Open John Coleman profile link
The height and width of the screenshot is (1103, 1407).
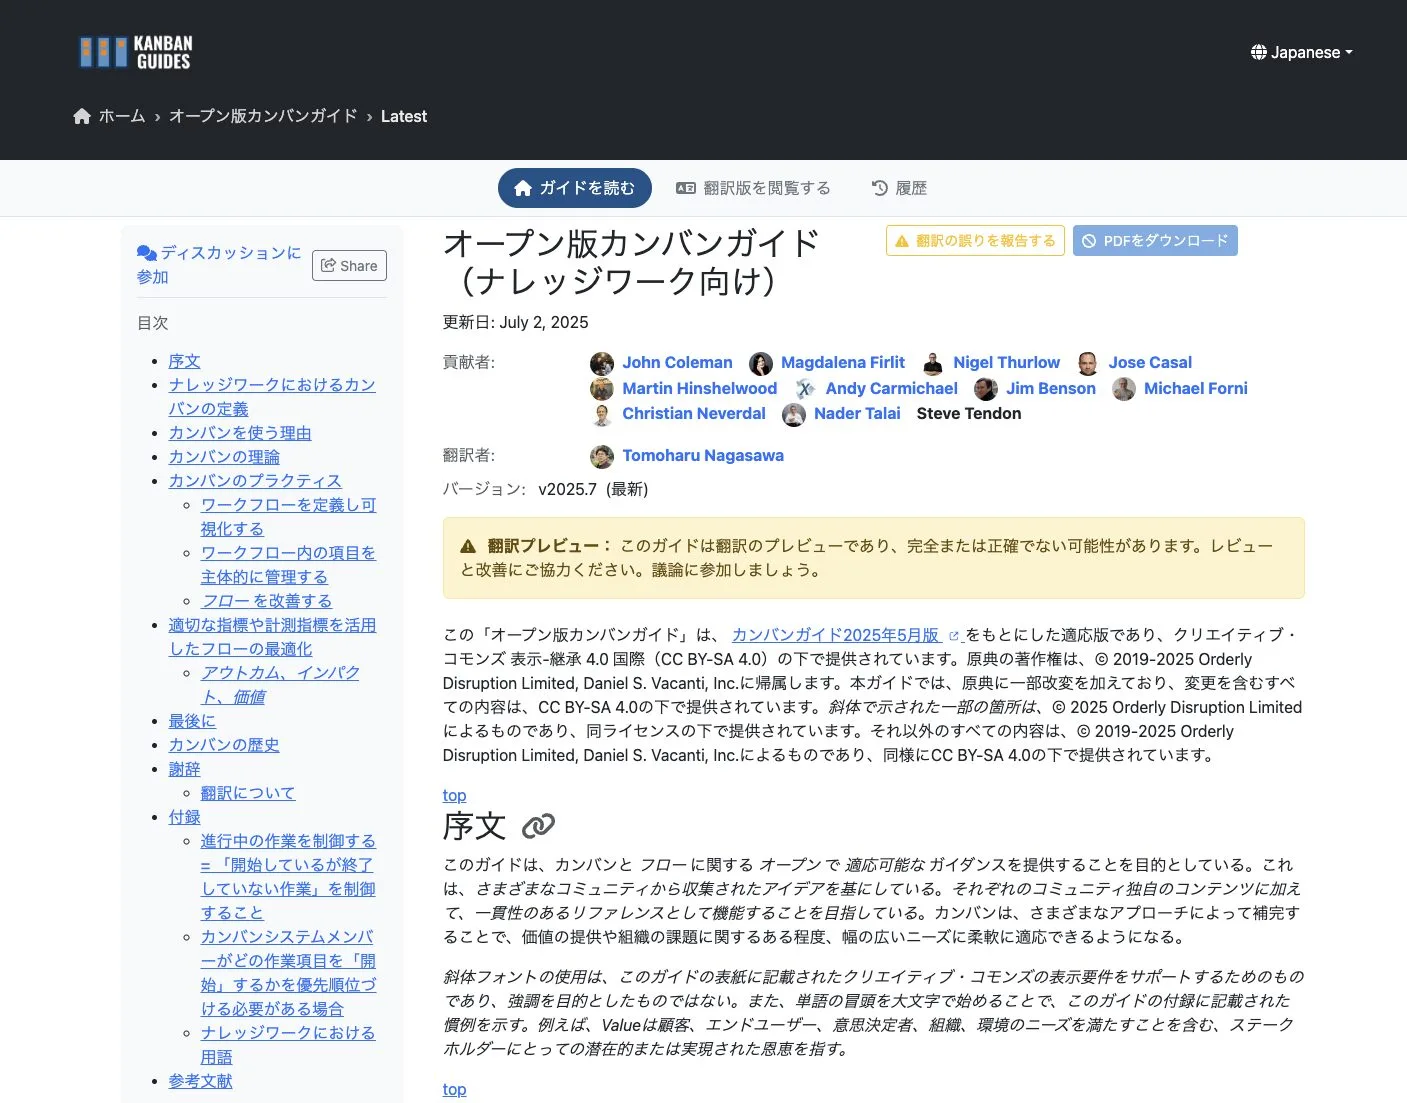click(677, 363)
